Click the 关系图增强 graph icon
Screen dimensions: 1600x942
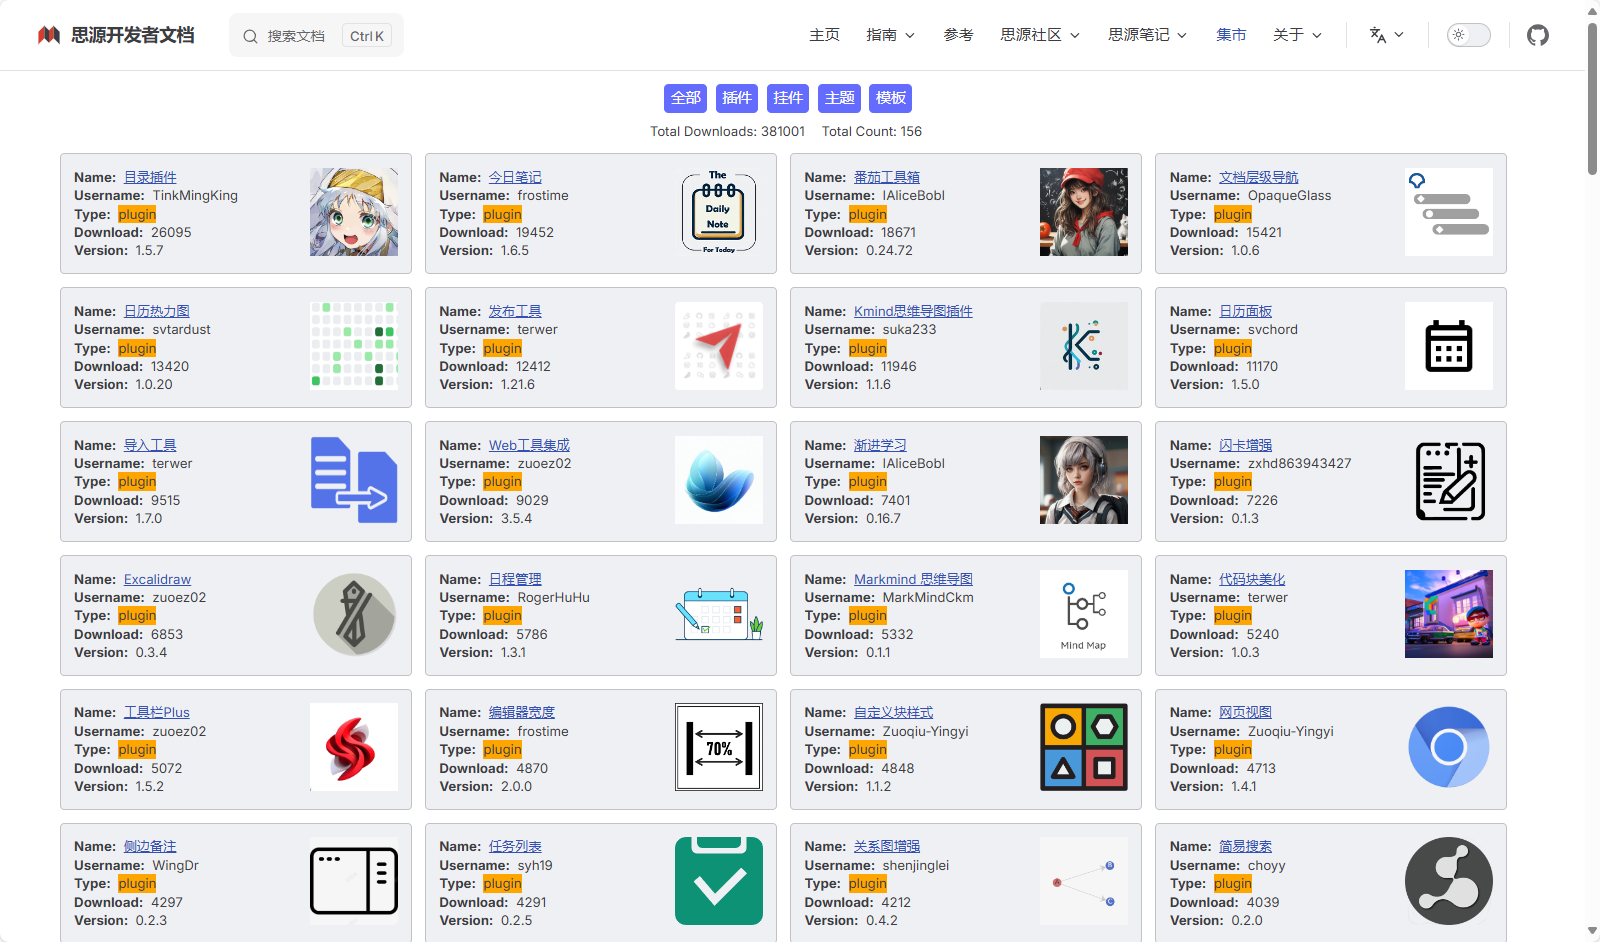(1084, 881)
